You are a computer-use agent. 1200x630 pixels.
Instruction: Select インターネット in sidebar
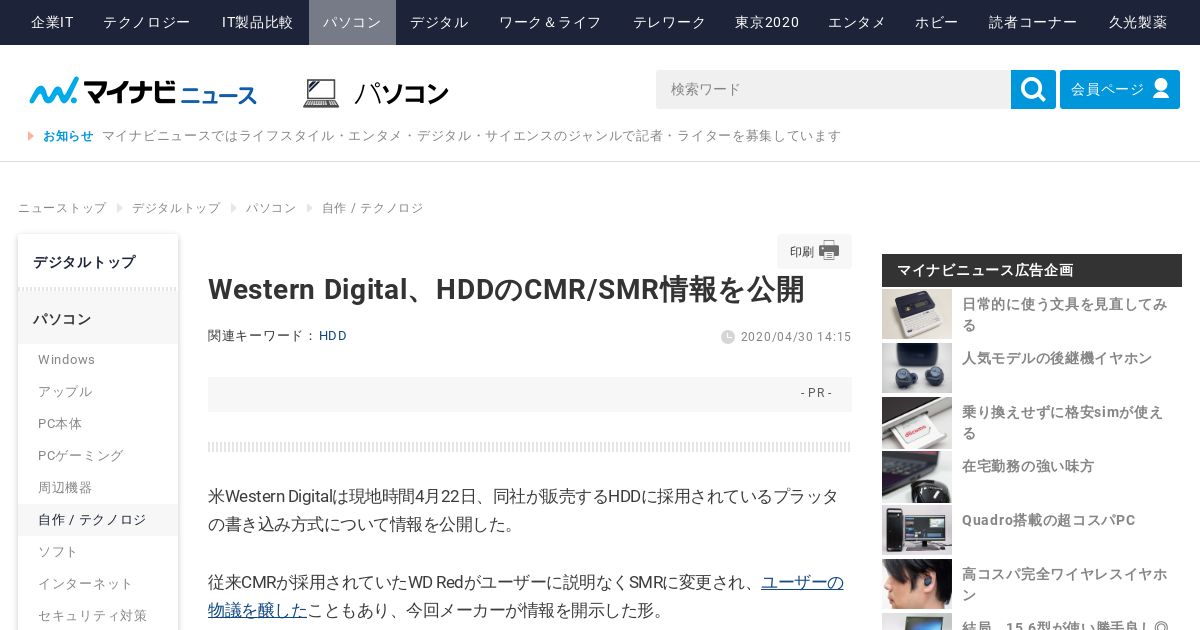pos(98,584)
